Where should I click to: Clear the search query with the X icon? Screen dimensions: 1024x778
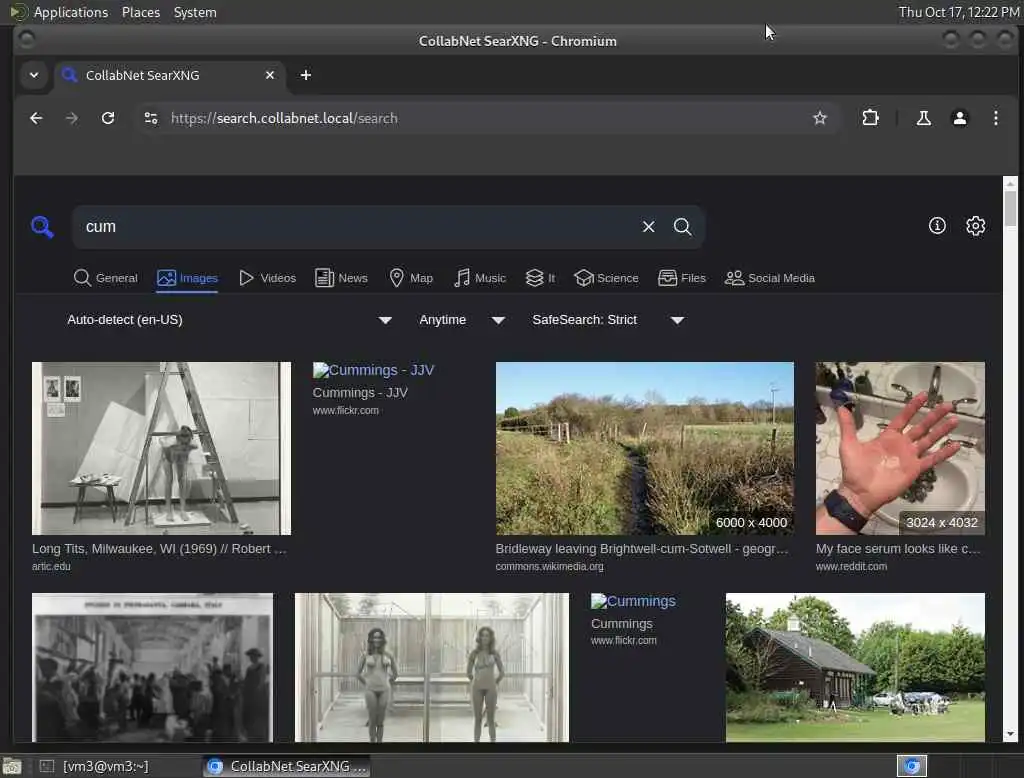tap(648, 227)
